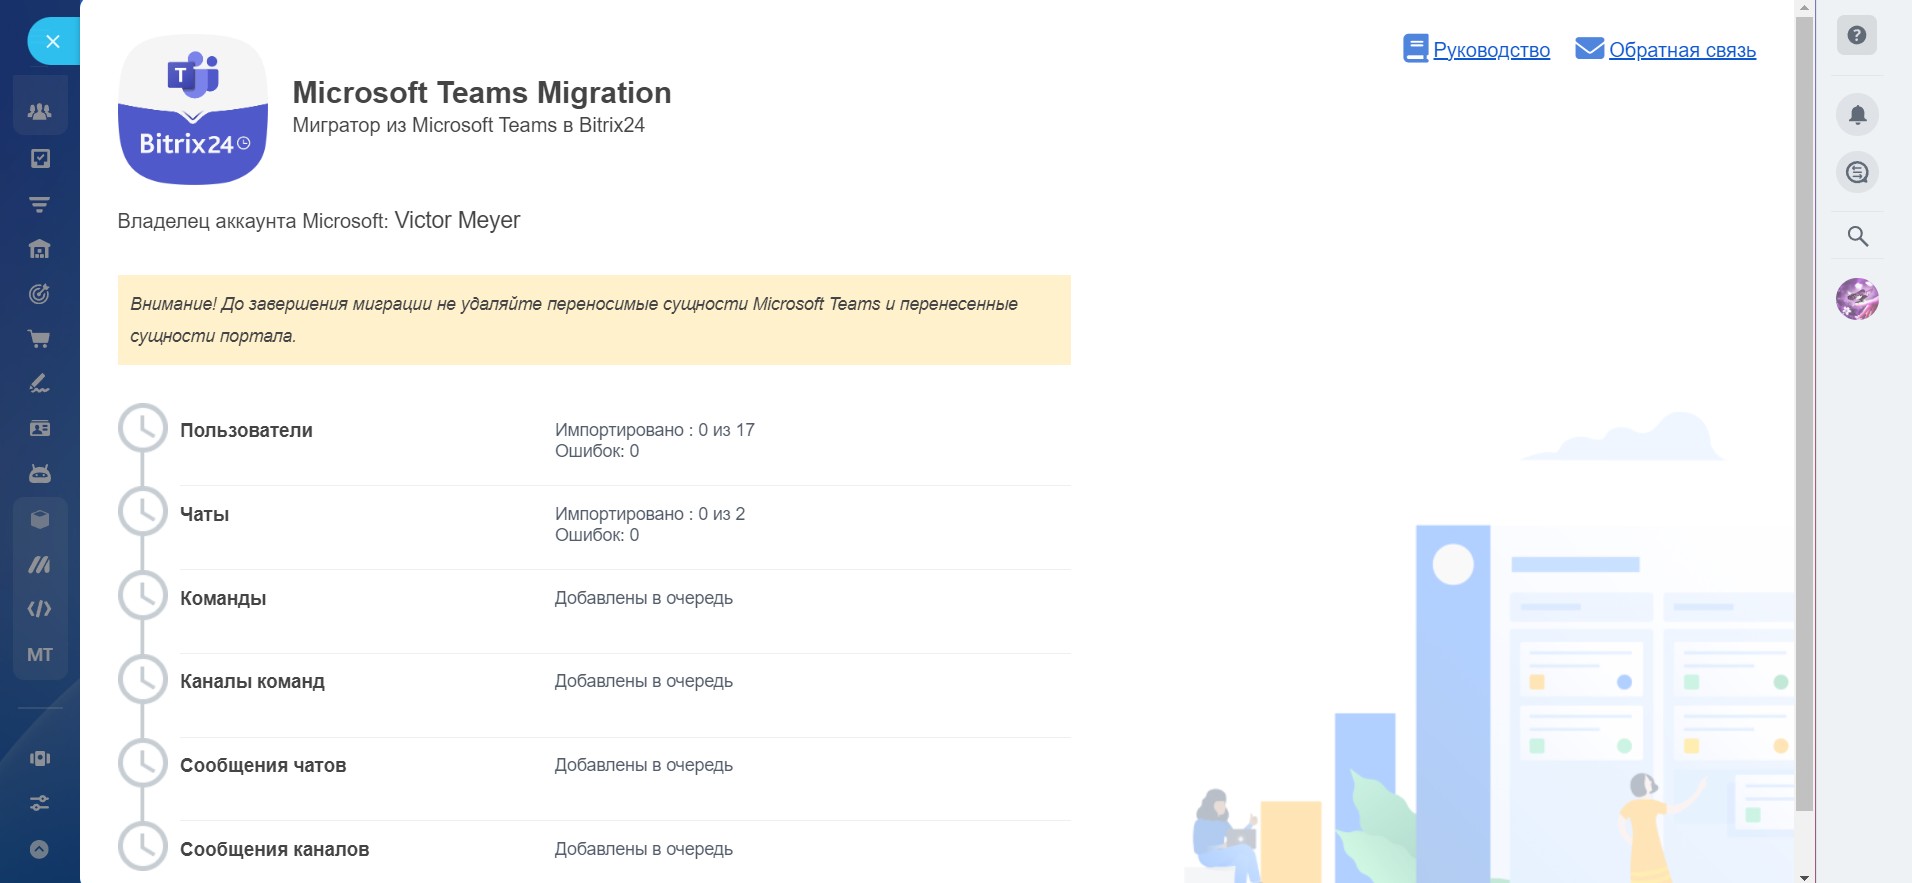This screenshot has height=883, width=1912.
Task: Click the Microsoft Teams Bitrix24 app logo
Action: (193, 110)
